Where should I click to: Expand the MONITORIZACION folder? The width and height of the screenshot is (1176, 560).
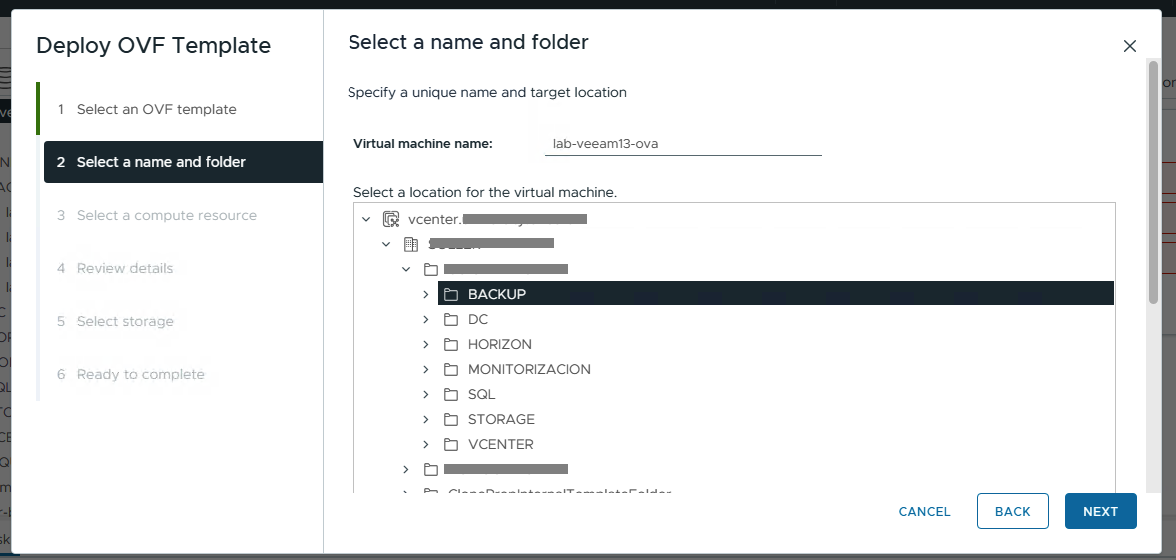426,370
